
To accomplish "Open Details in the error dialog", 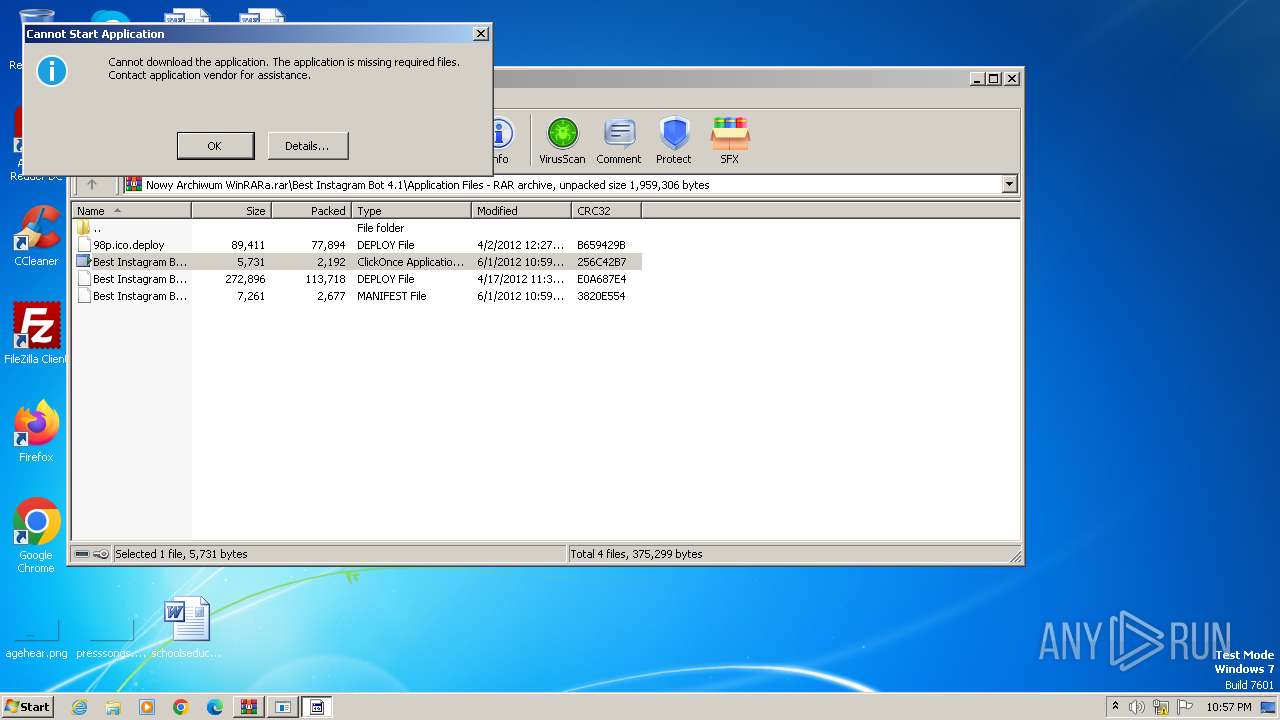I will pyautogui.click(x=307, y=146).
